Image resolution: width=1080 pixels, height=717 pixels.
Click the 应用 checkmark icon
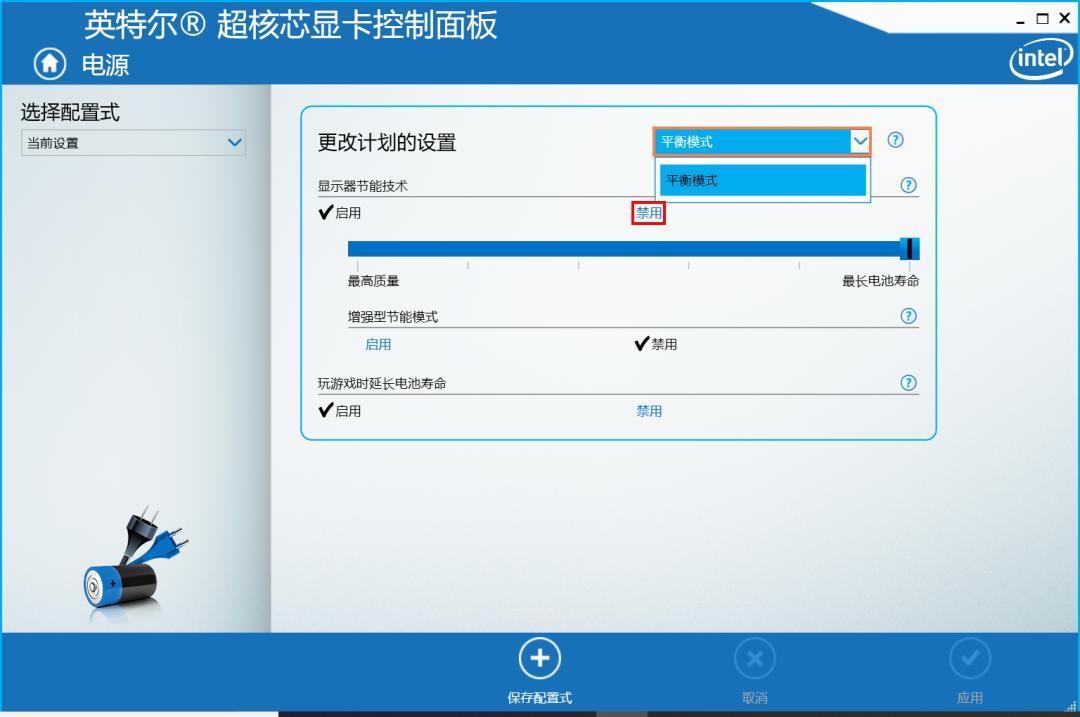click(x=970, y=658)
